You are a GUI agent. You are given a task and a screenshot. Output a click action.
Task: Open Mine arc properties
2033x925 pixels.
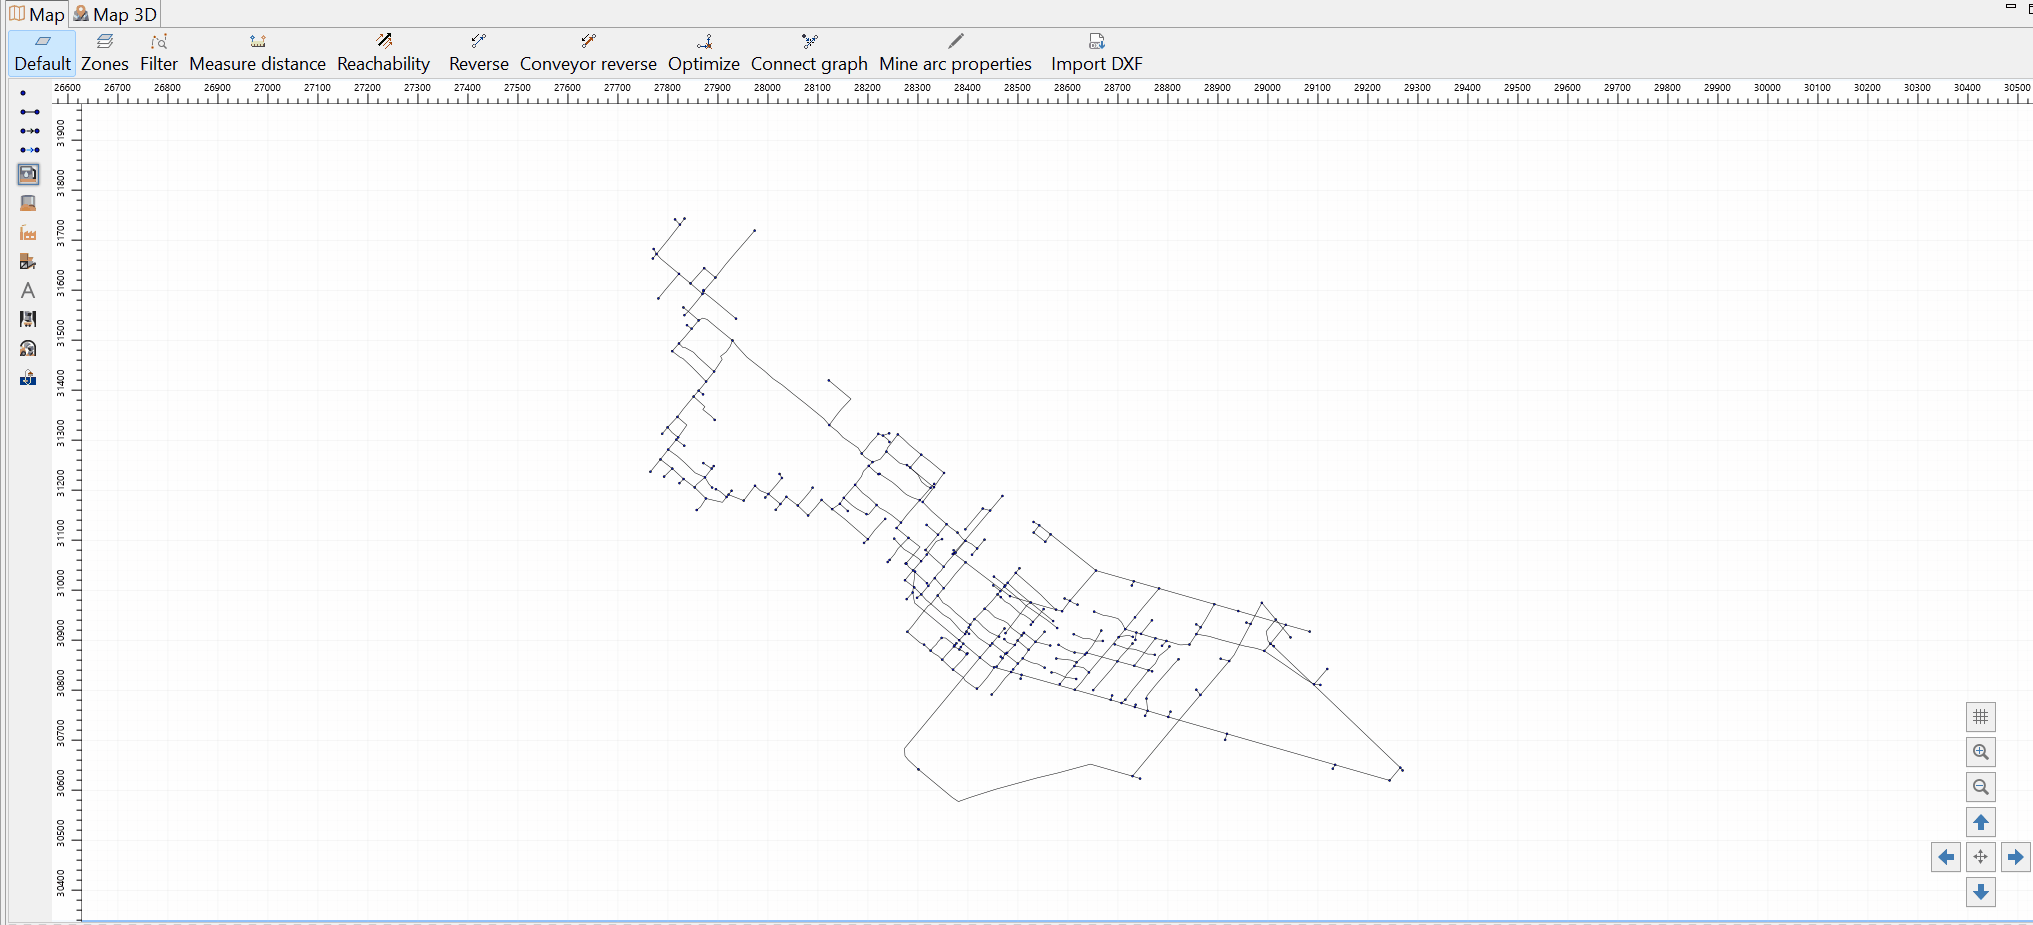click(x=955, y=53)
